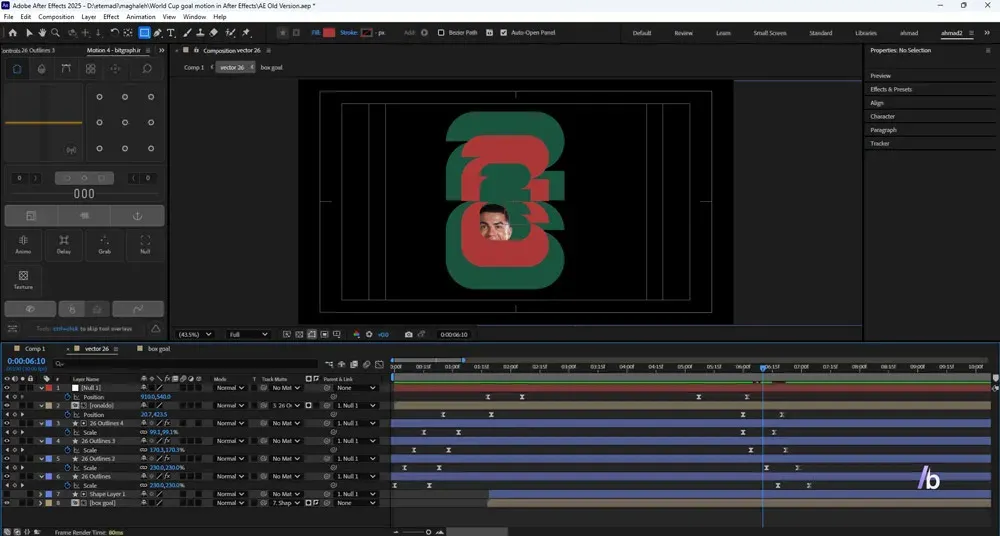Open the Animation menu

click(140, 17)
